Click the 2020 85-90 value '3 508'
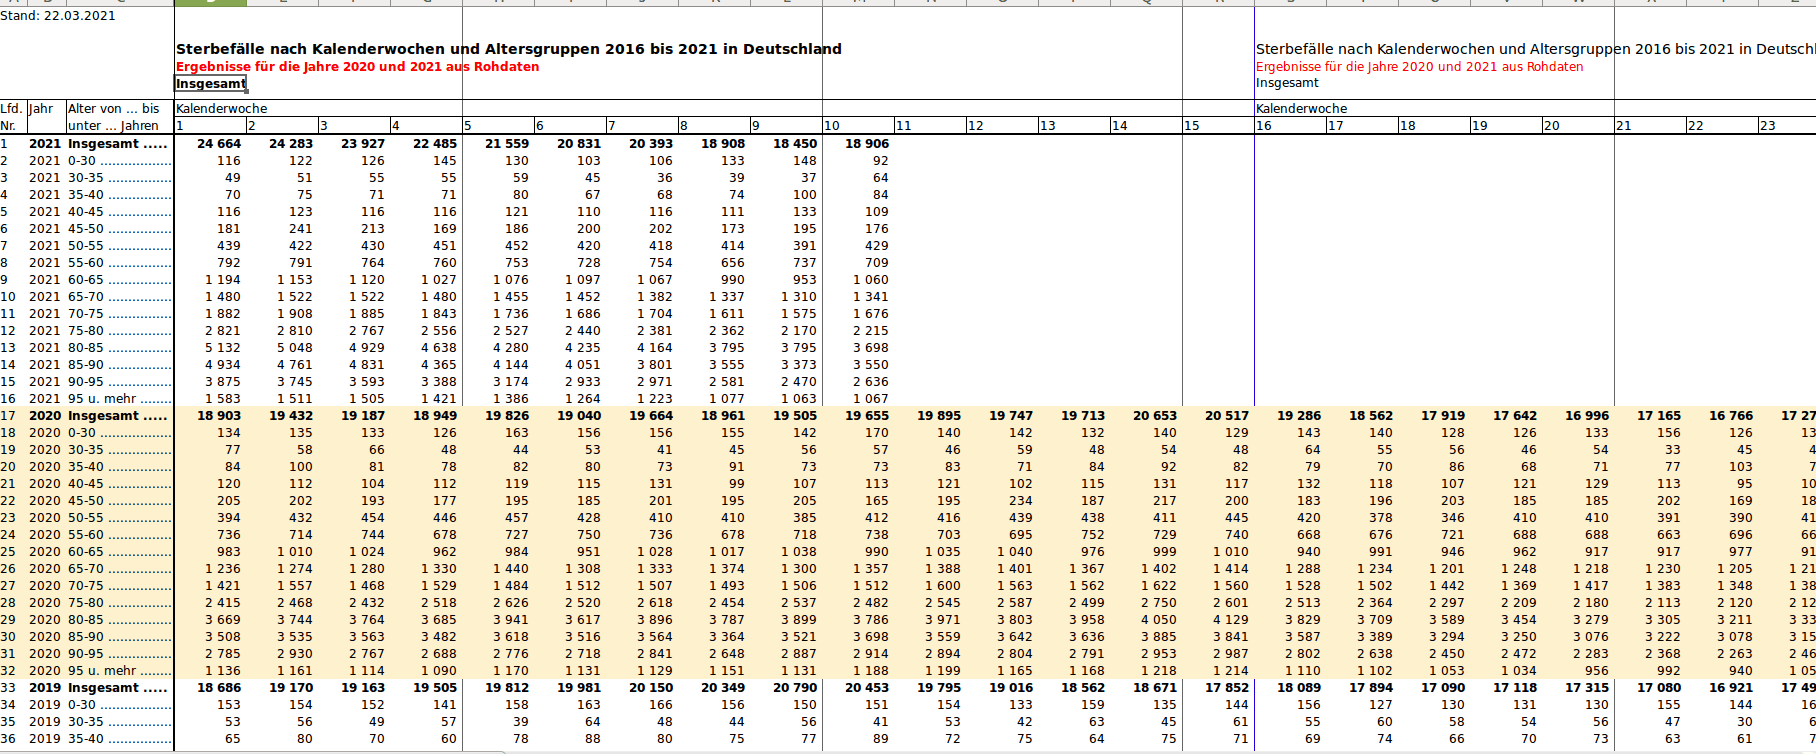The width and height of the screenshot is (1816, 754). click(223, 637)
